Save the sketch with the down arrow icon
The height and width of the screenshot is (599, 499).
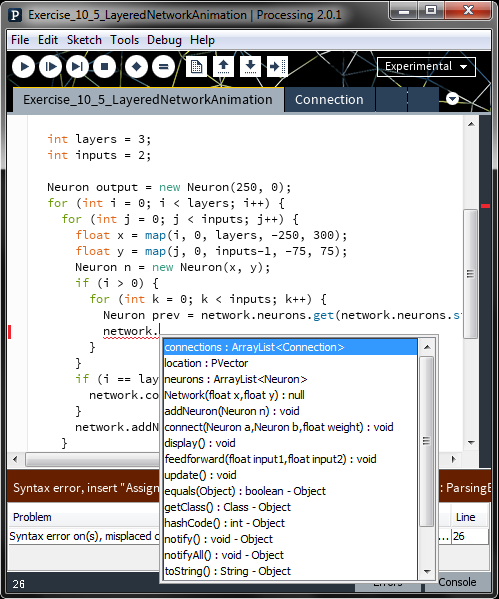click(x=250, y=67)
